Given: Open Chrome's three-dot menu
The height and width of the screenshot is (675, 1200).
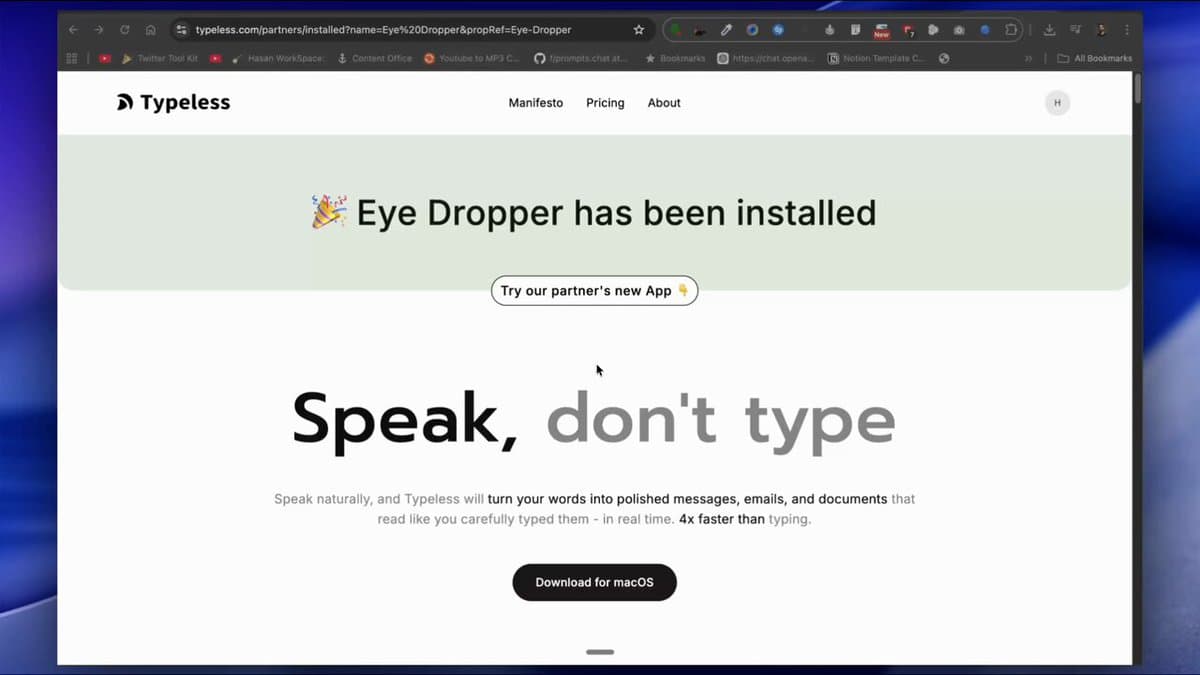Looking at the screenshot, I should point(1126,30).
